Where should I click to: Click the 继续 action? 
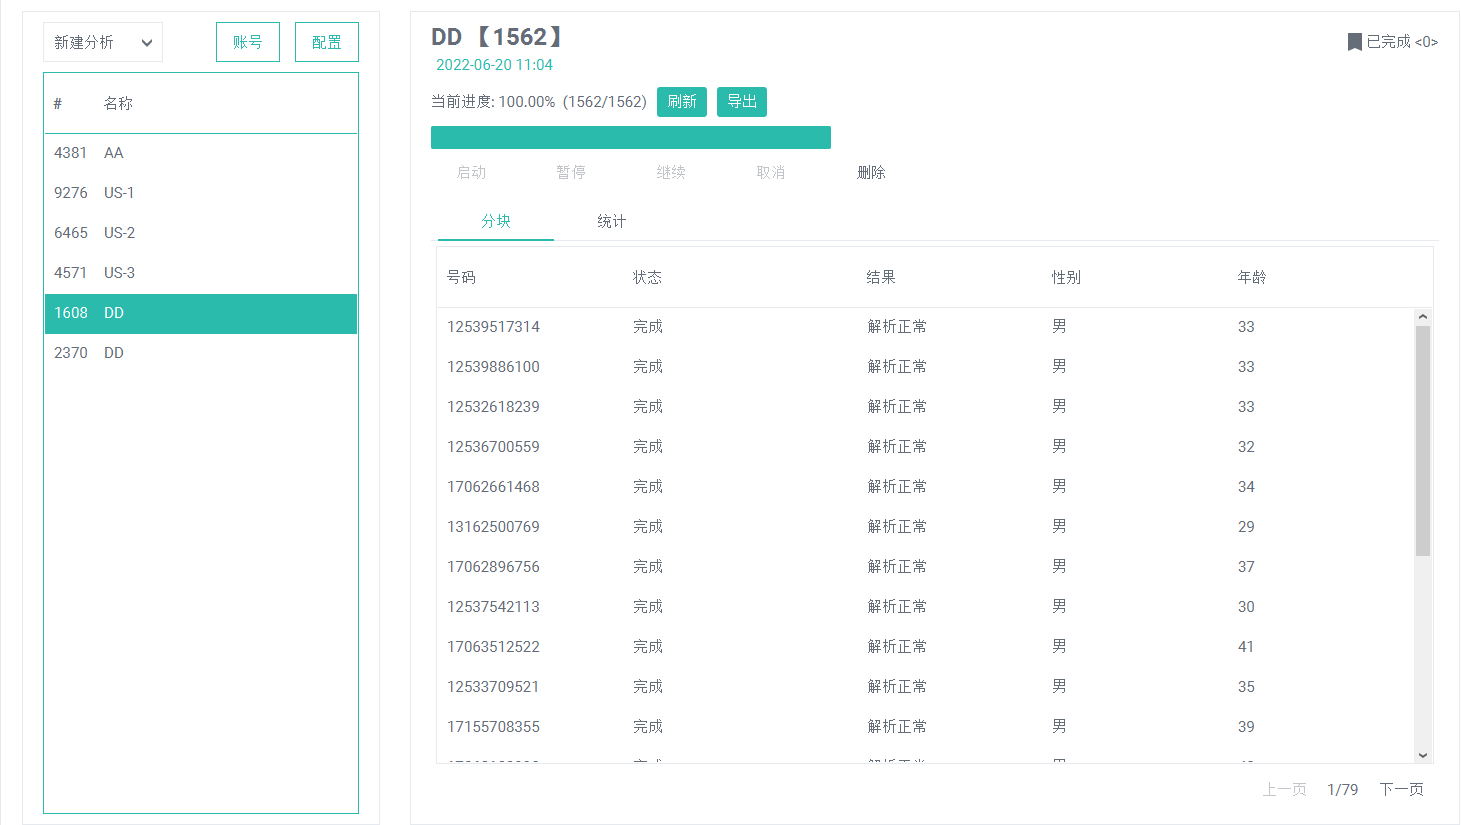click(671, 172)
